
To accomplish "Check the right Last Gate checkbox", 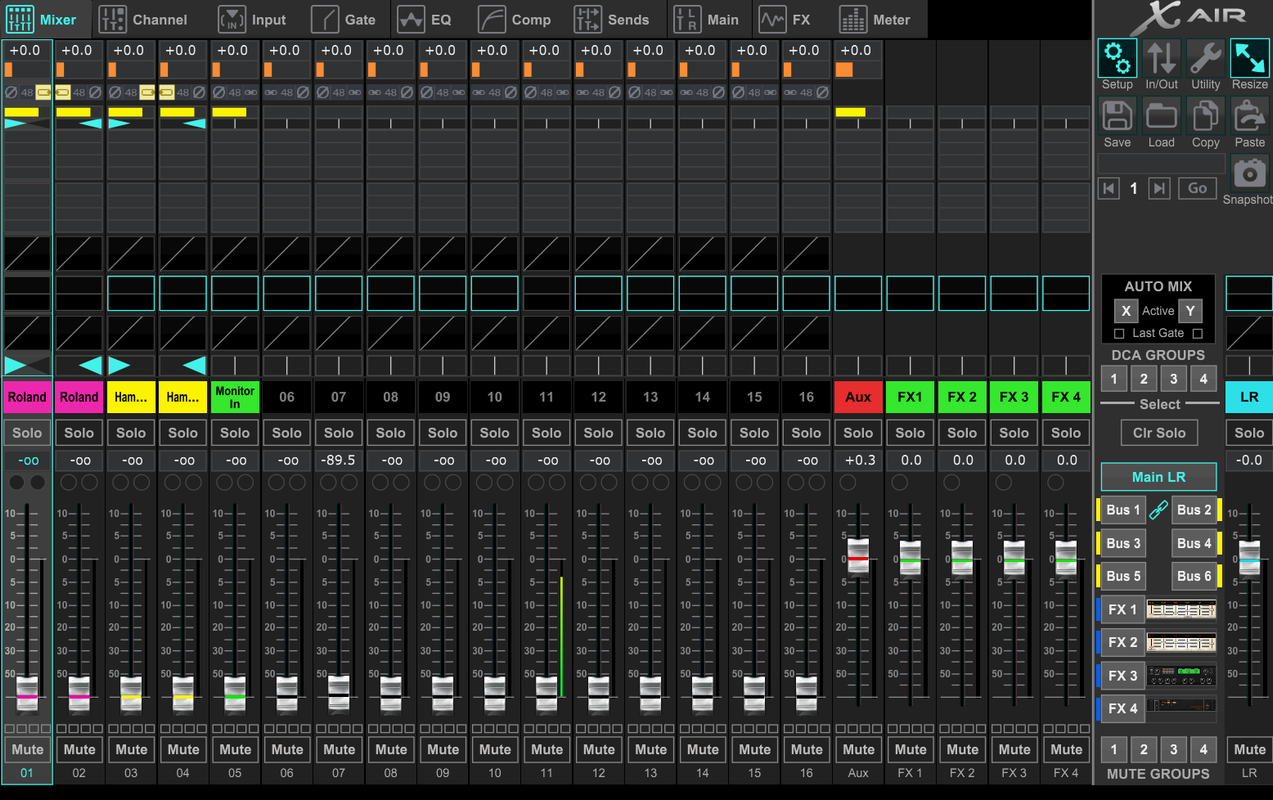I will (1197, 334).
